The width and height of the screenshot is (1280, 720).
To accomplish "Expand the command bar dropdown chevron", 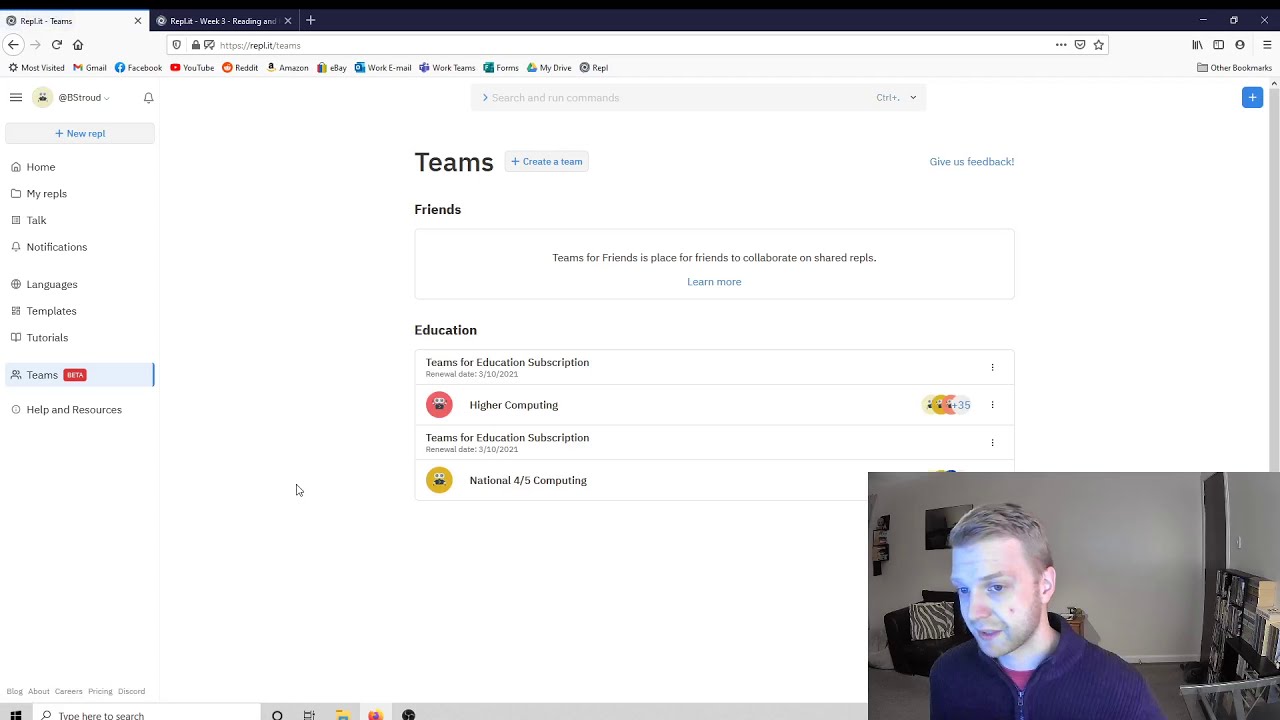I will [913, 98].
